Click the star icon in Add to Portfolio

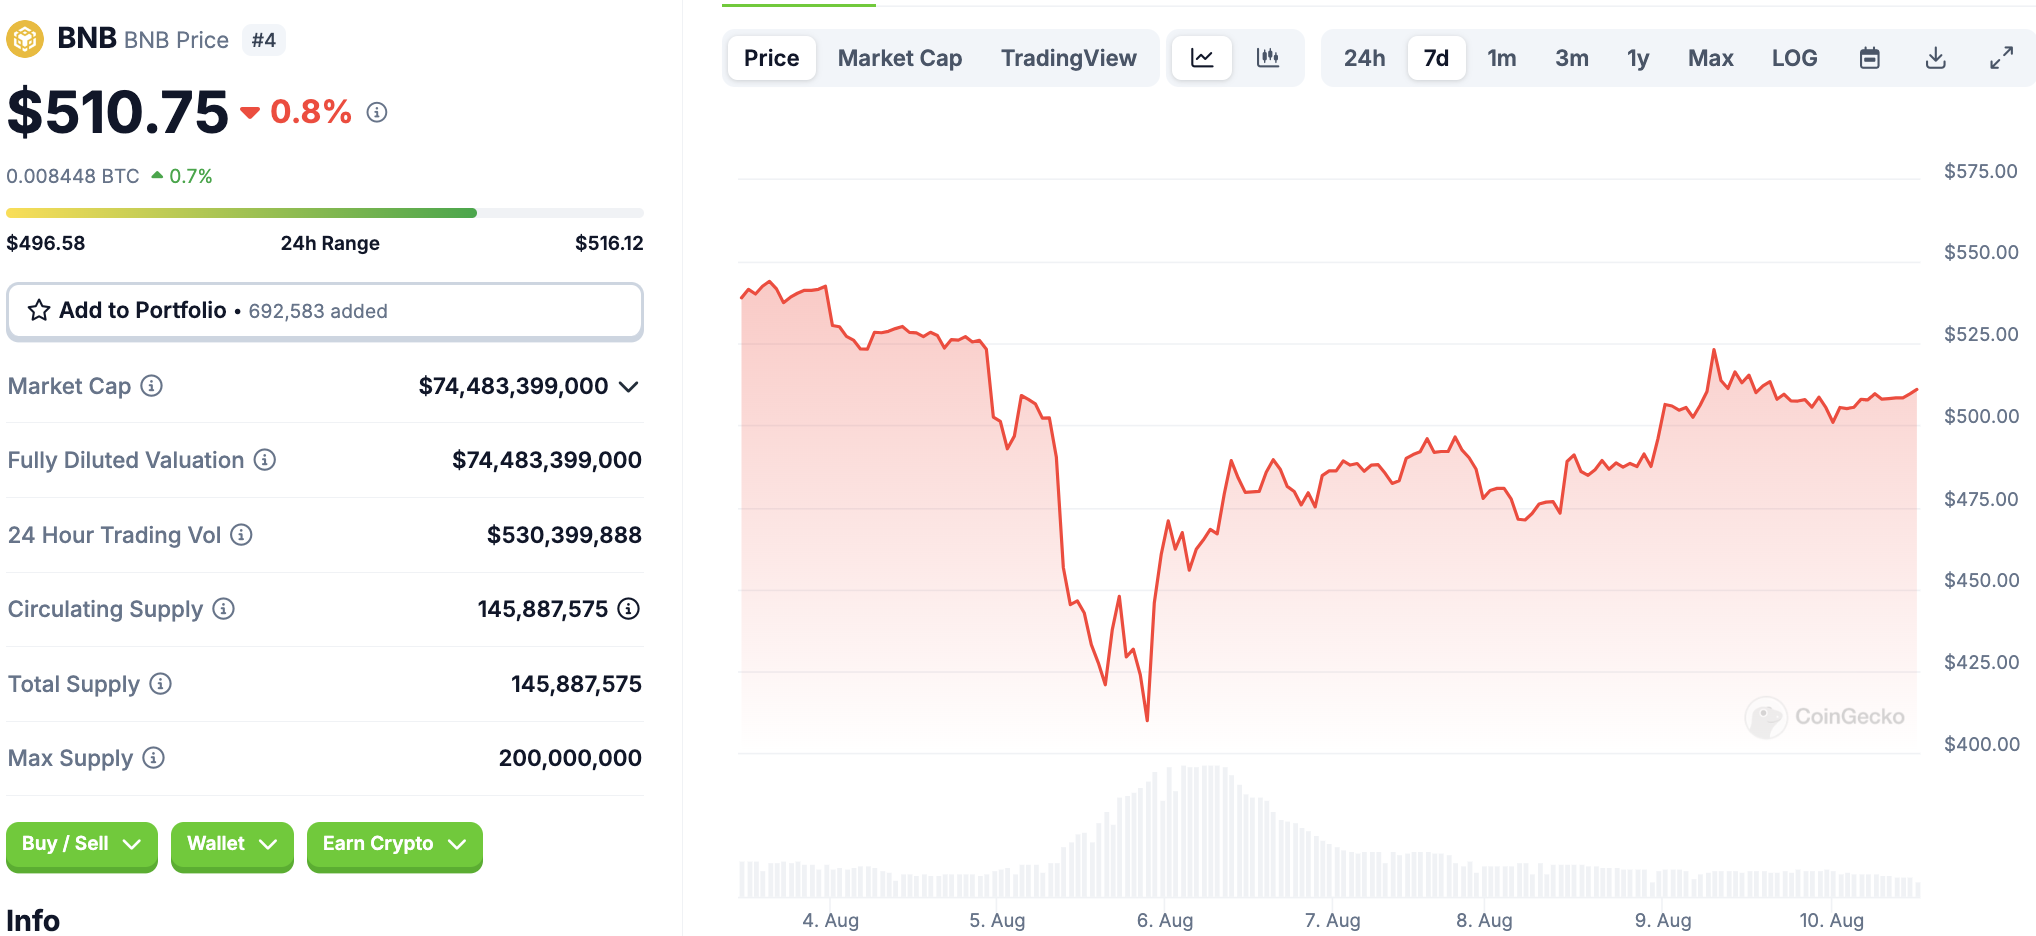(39, 311)
